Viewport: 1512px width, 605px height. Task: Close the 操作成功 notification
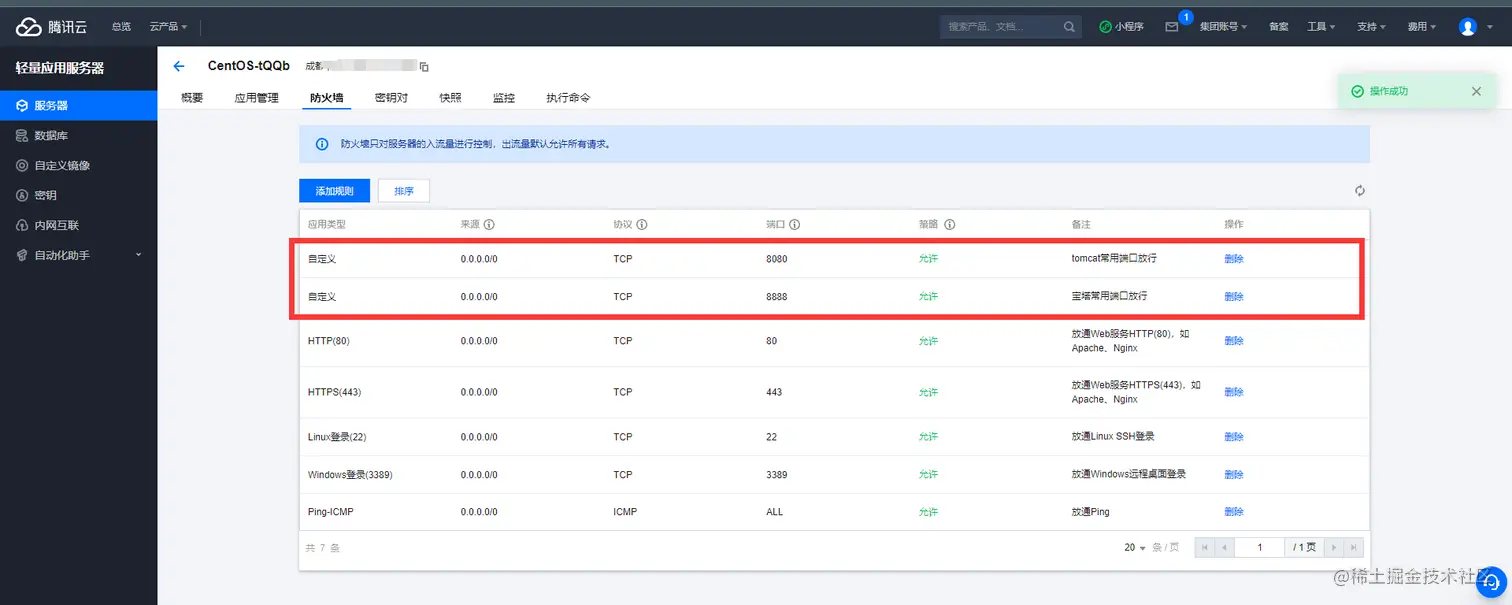1476,91
